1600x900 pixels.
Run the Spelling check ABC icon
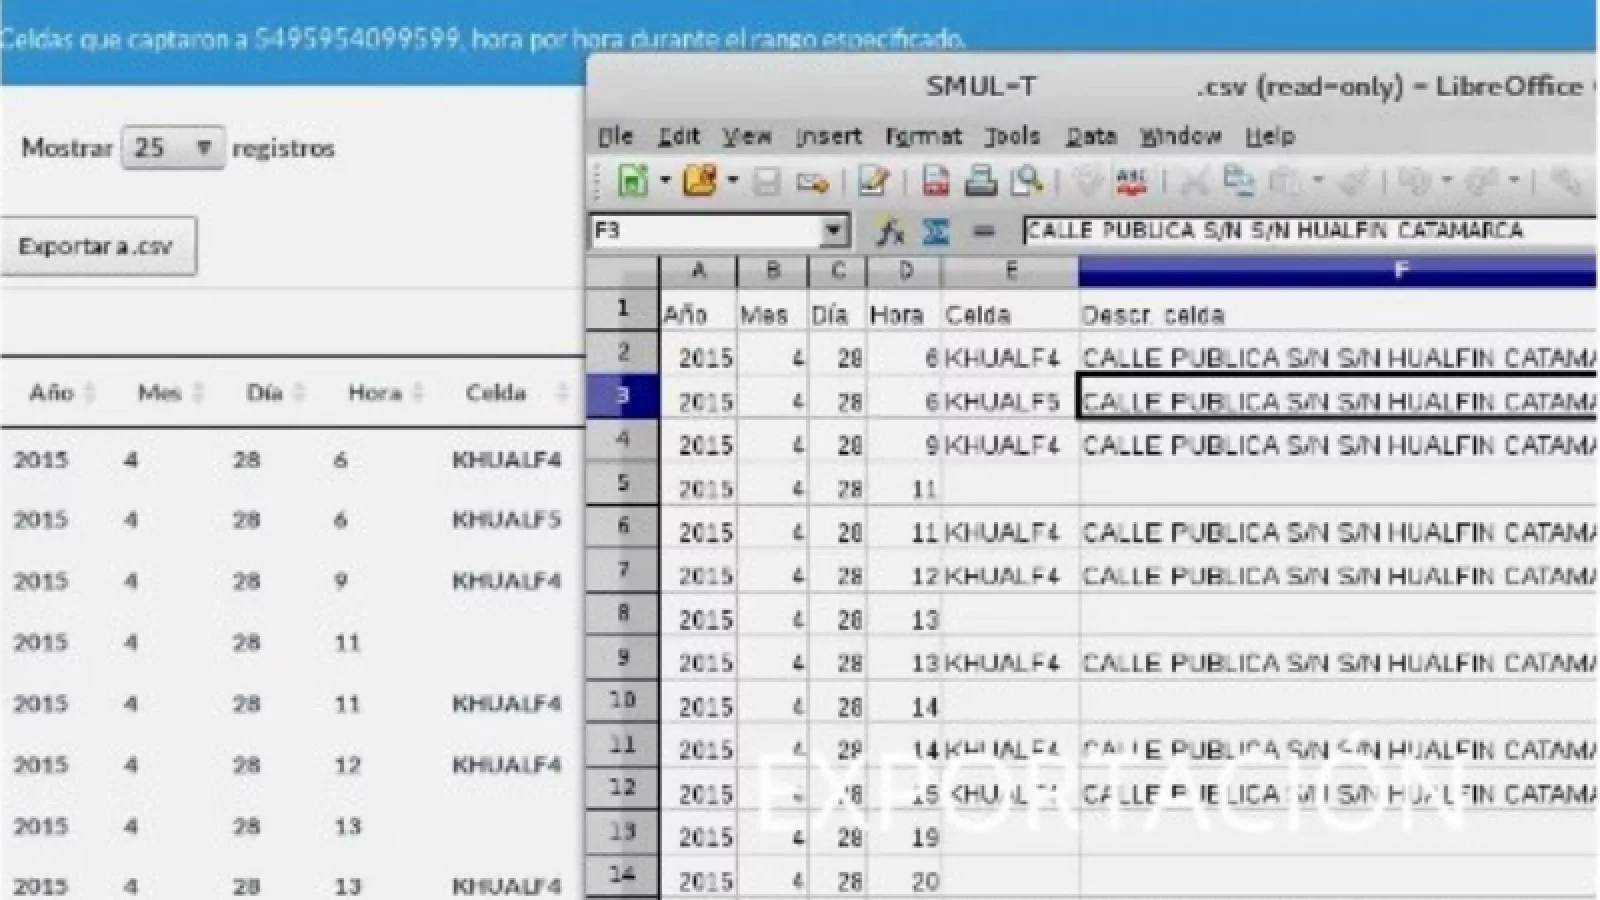[1131, 181]
